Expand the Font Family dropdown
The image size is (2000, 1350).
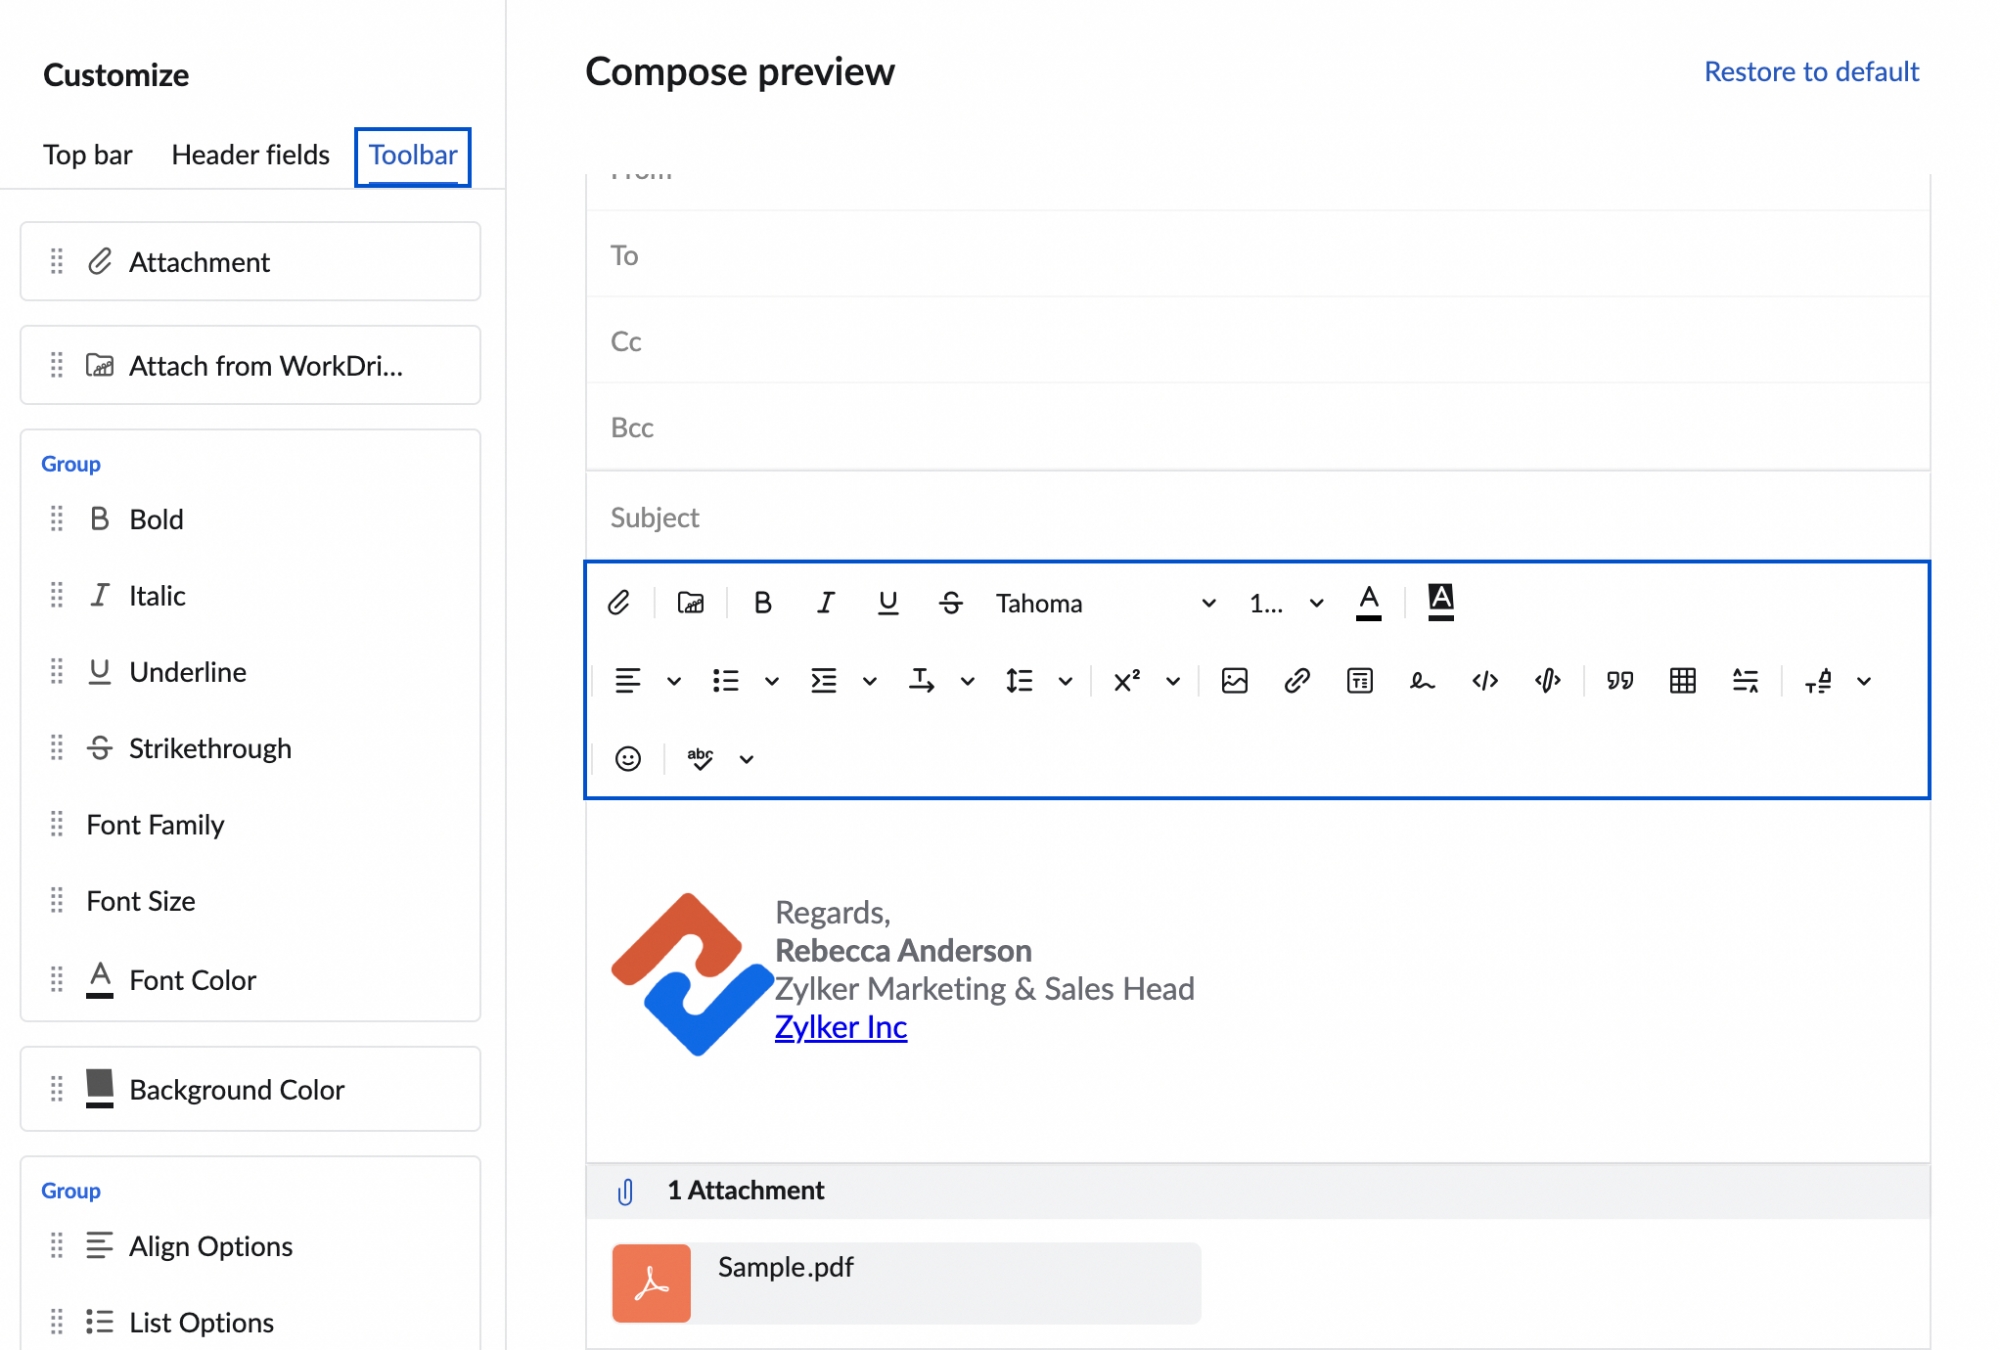click(1205, 603)
